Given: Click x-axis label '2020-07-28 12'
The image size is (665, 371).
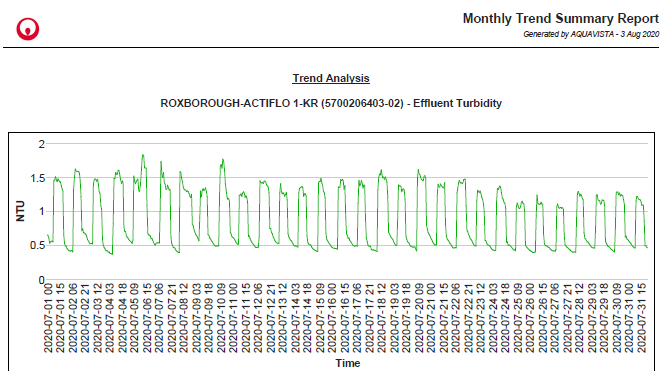Looking at the screenshot, I should (x=580, y=318).
